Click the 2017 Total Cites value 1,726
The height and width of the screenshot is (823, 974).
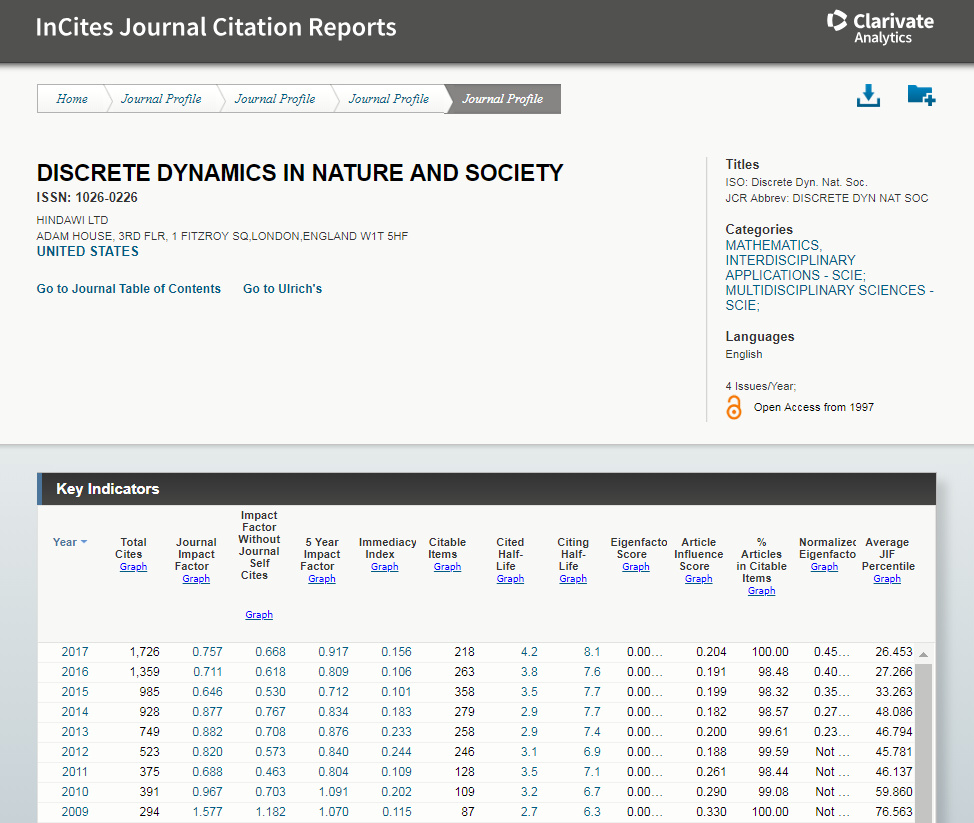click(x=144, y=652)
